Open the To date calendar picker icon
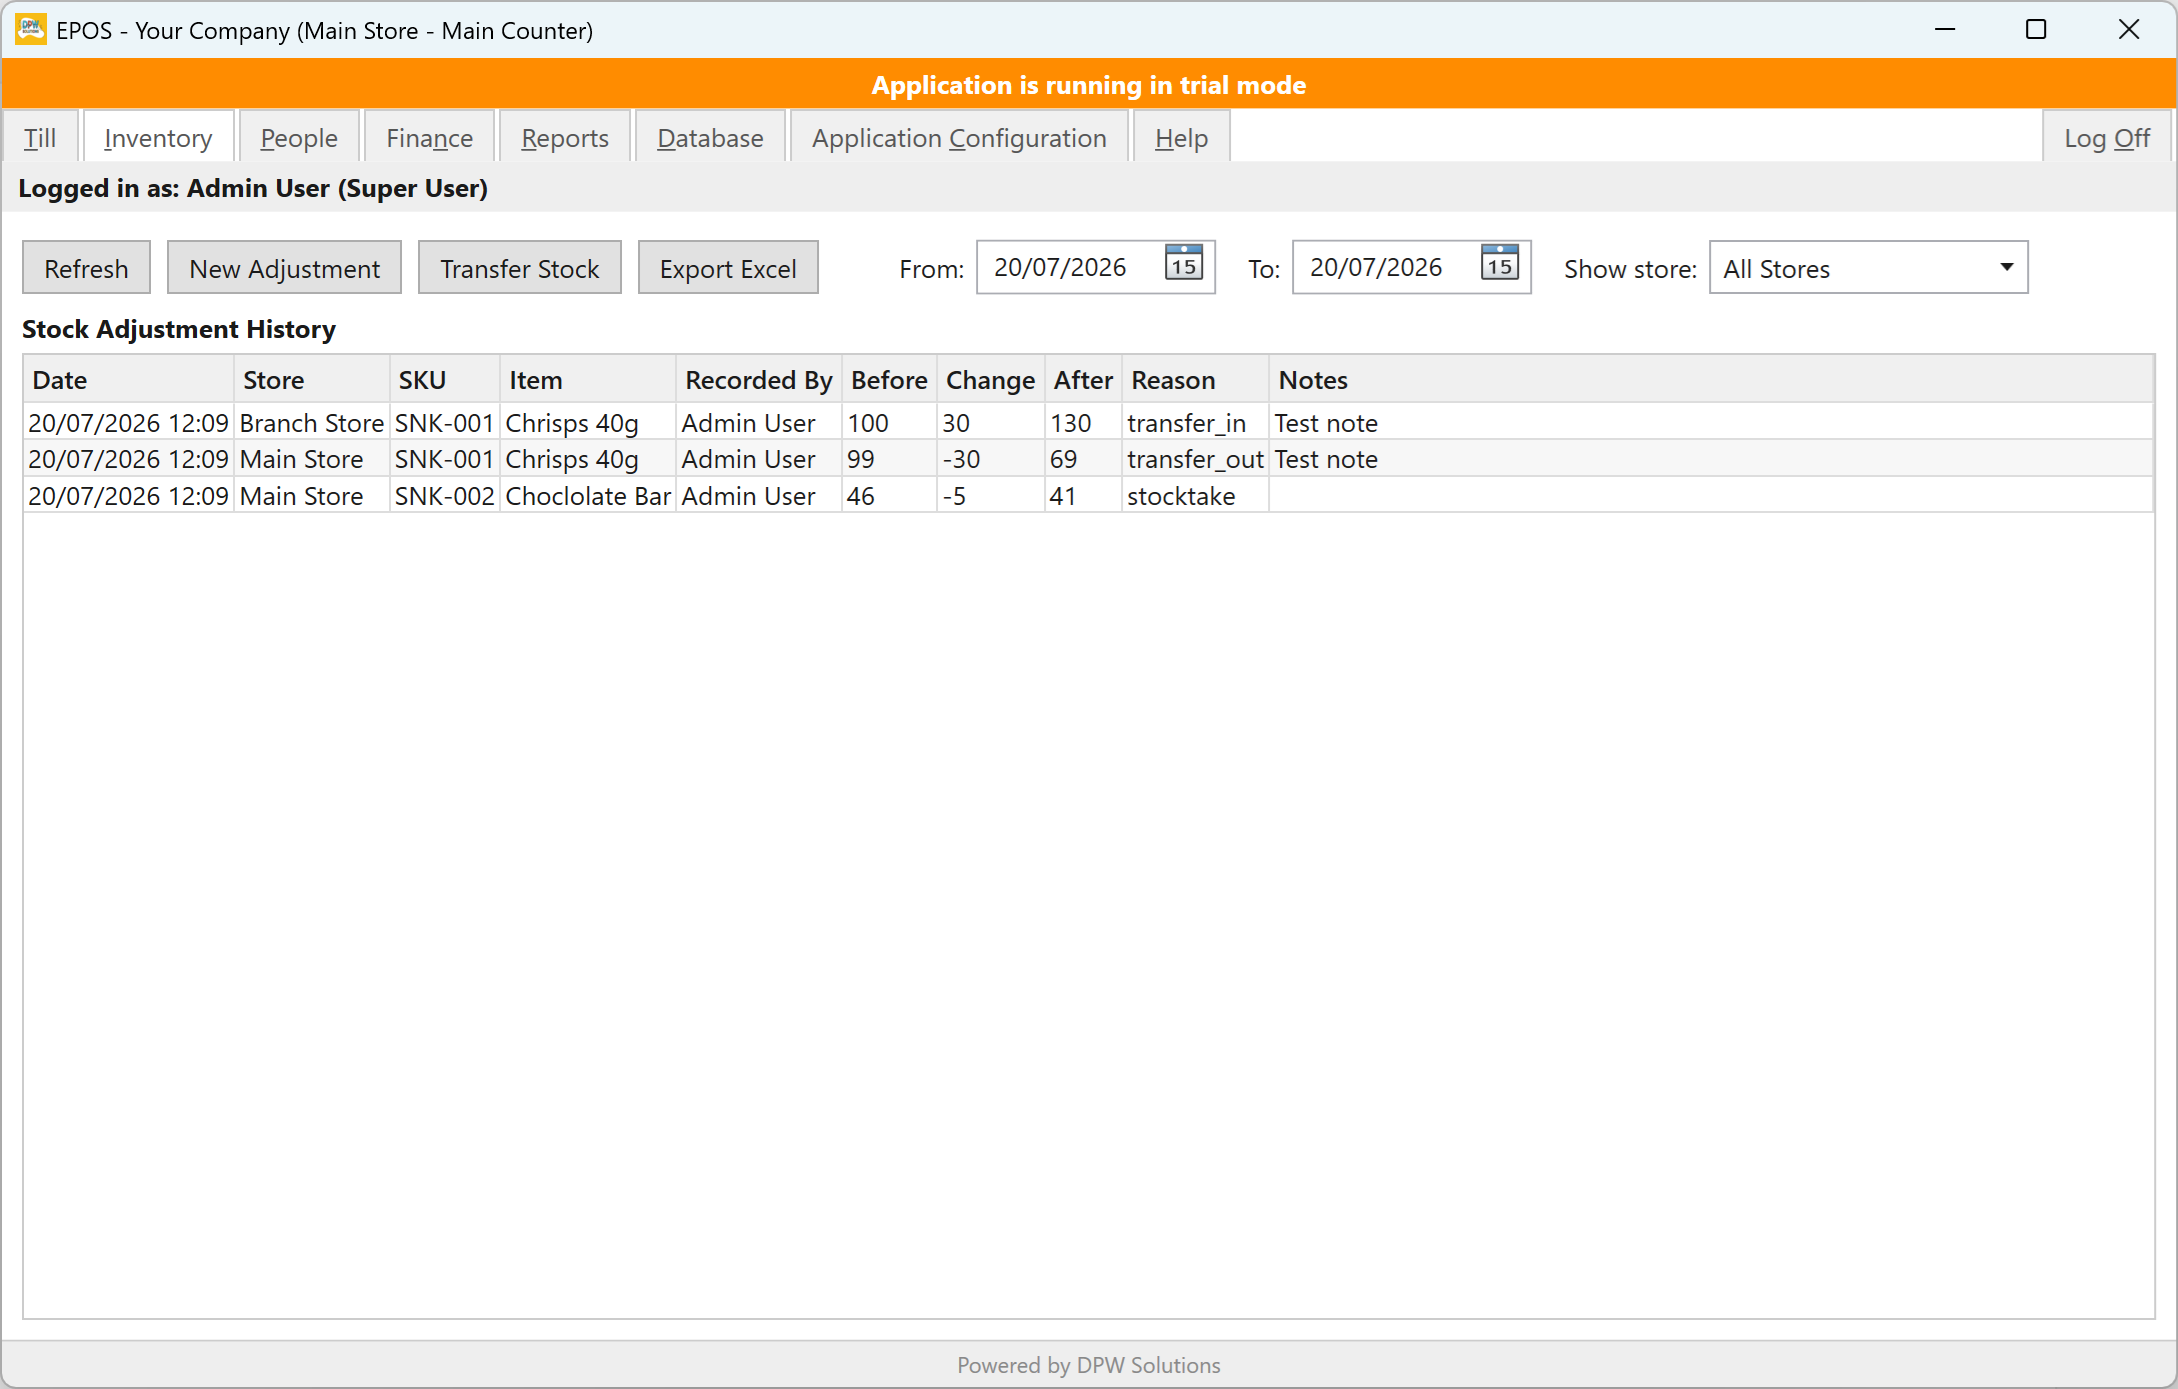This screenshot has width=2178, height=1389. pos(1500,264)
